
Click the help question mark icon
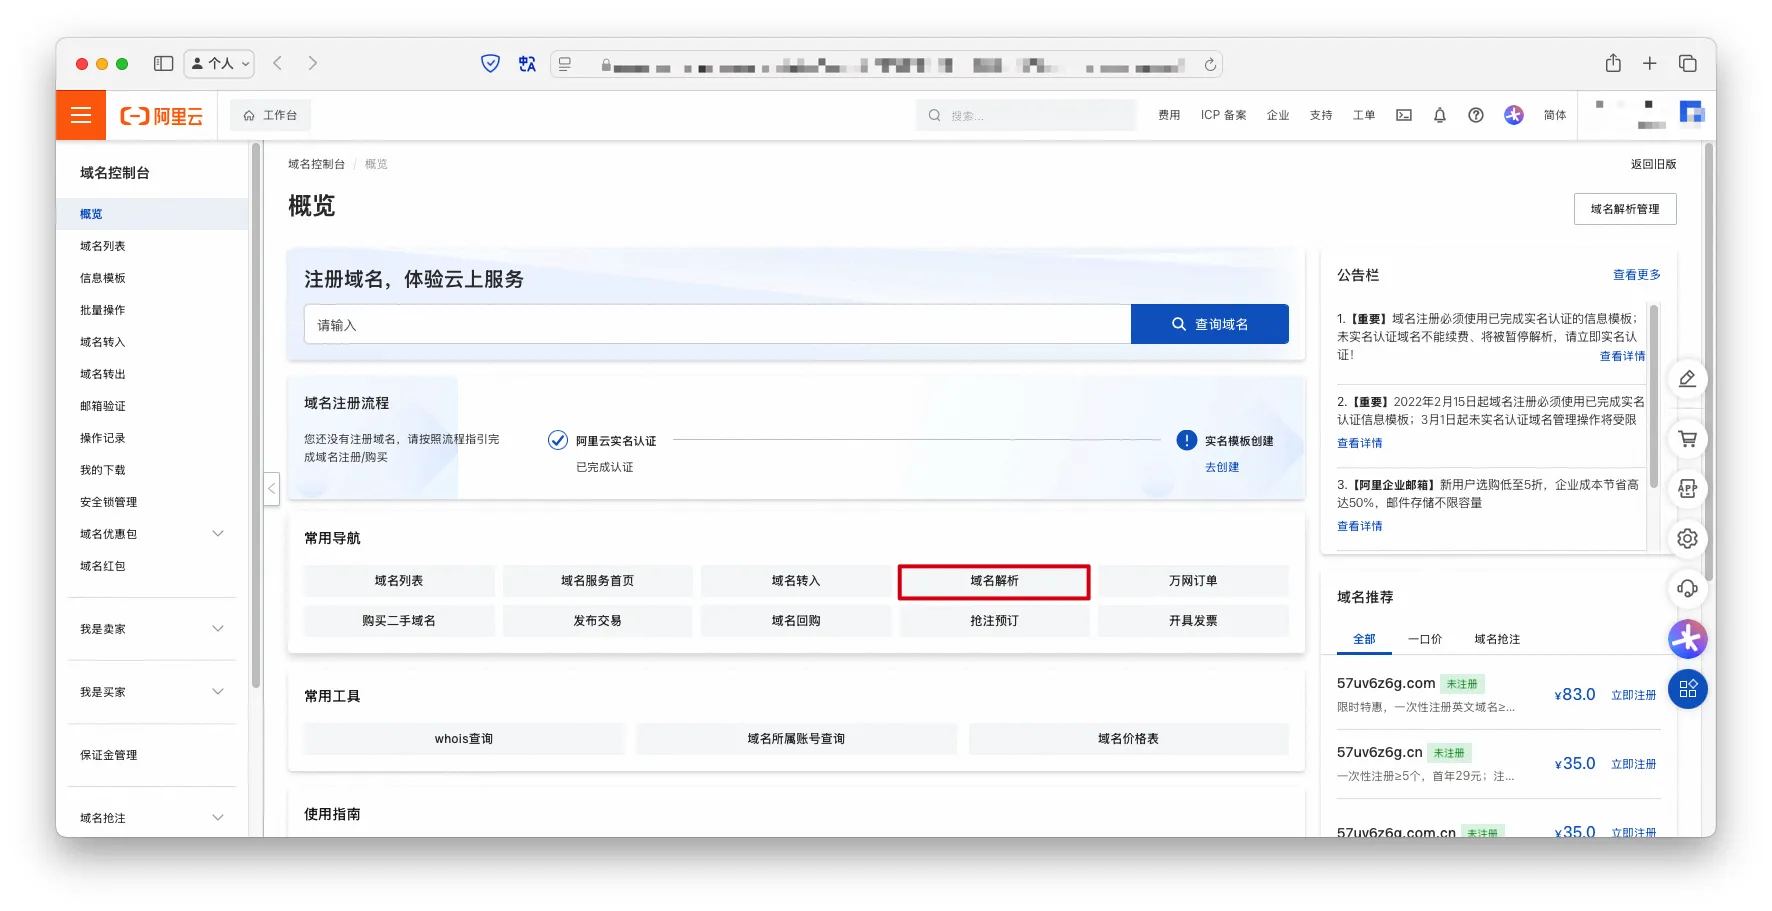(x=1476, y=115)
